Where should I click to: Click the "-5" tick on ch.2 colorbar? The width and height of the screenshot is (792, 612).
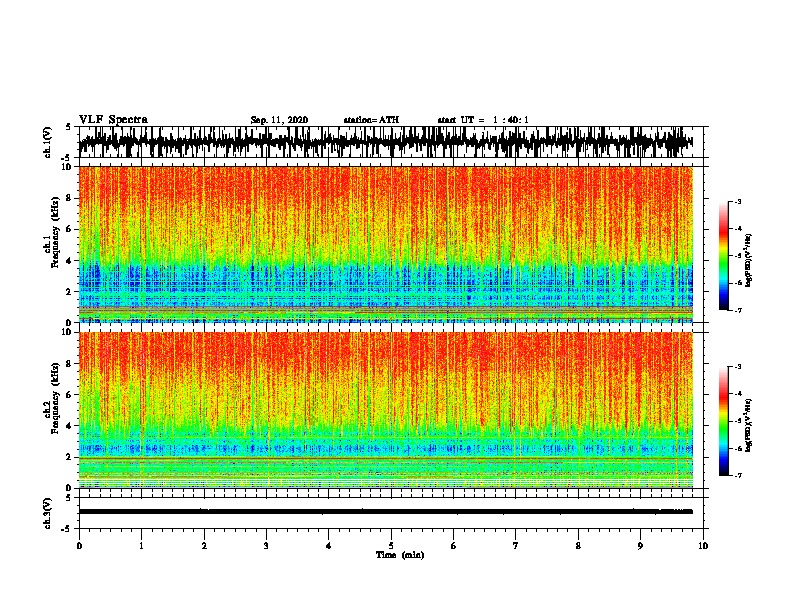point(738,421)
